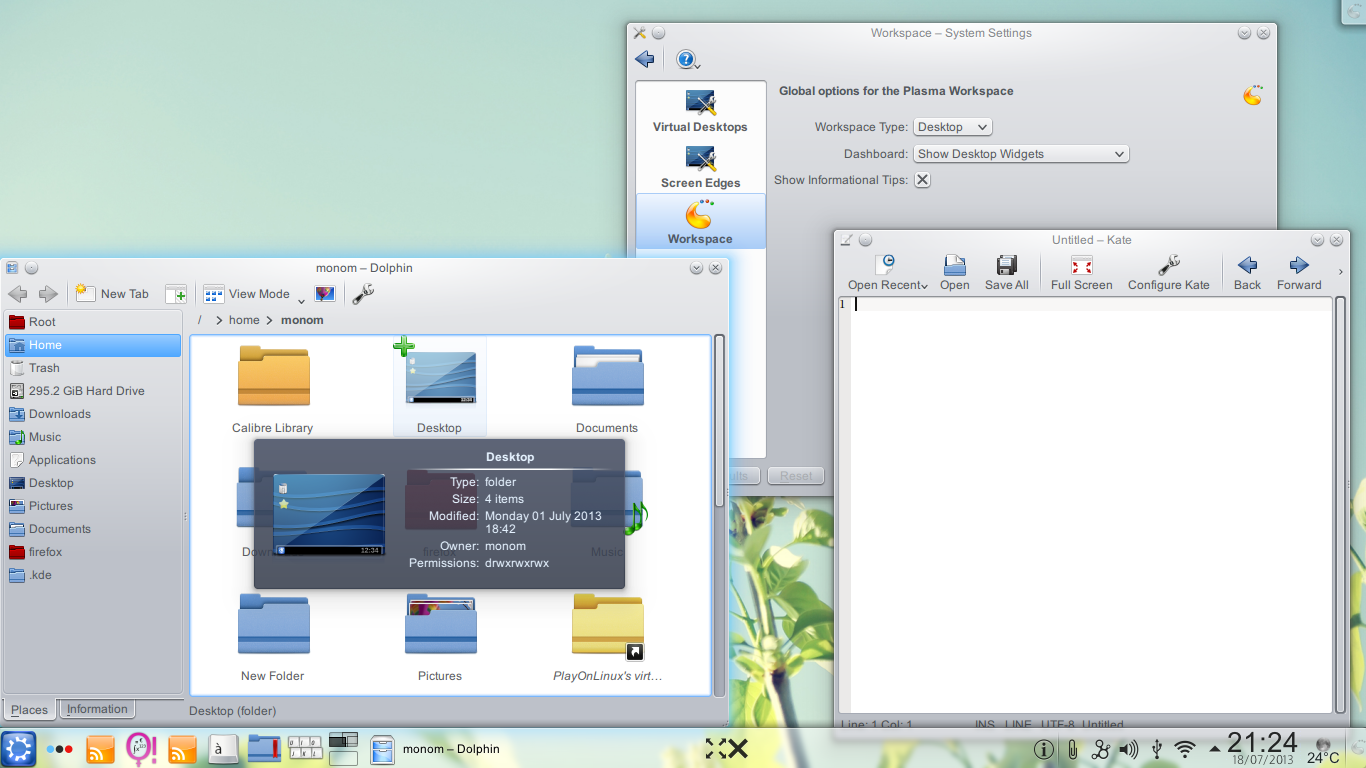Click the activities dots icon in the panel
Screen dimensions: 1366x768
(x=59, y=749)
